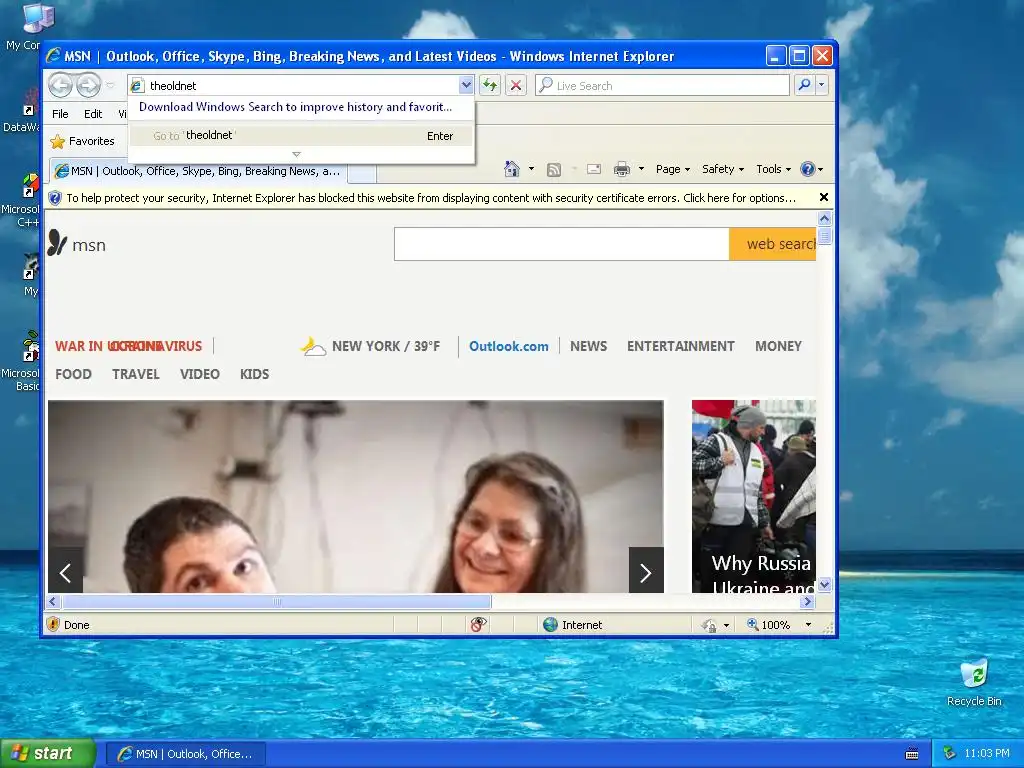
Task: Open the Edit menu
Action: tap(93, 114)
